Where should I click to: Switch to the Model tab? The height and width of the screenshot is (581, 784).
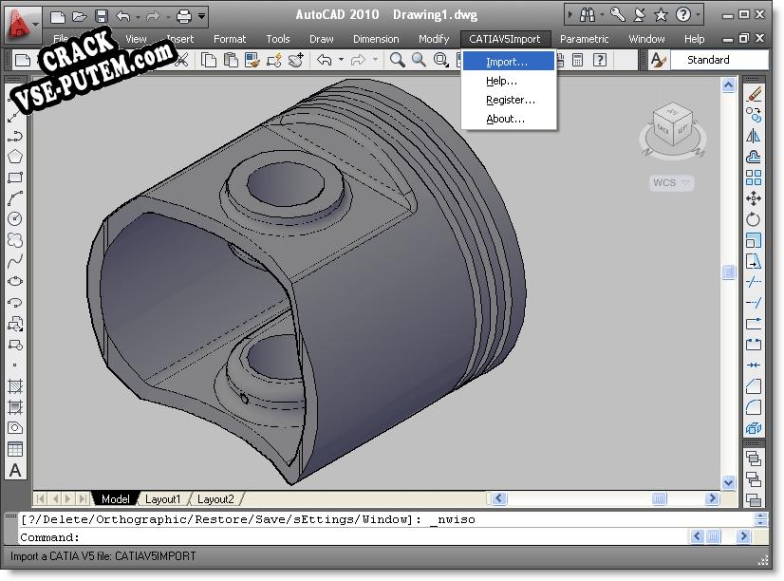[x=115, y=499]
